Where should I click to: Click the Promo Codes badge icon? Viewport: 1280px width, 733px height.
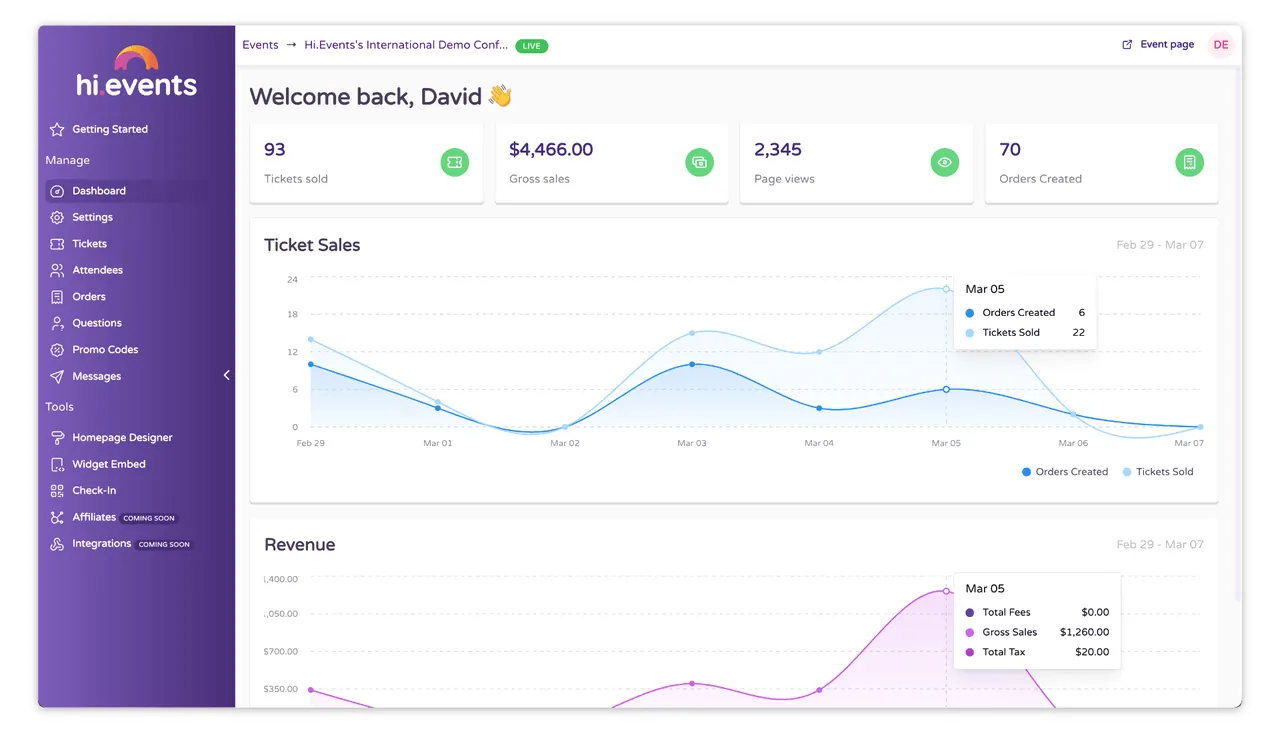pyautogui.click(x=57, y=350)
